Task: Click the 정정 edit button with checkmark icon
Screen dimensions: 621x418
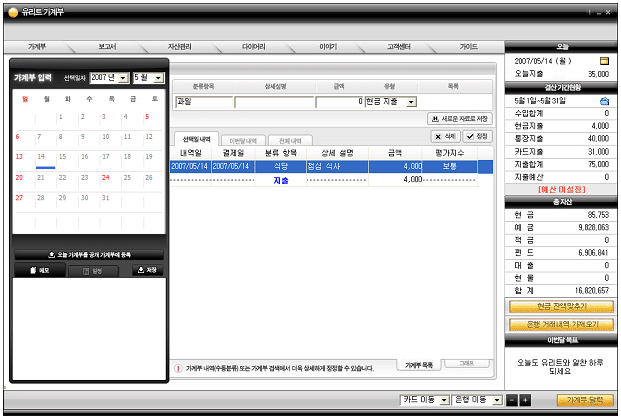Action: [477, 135]
